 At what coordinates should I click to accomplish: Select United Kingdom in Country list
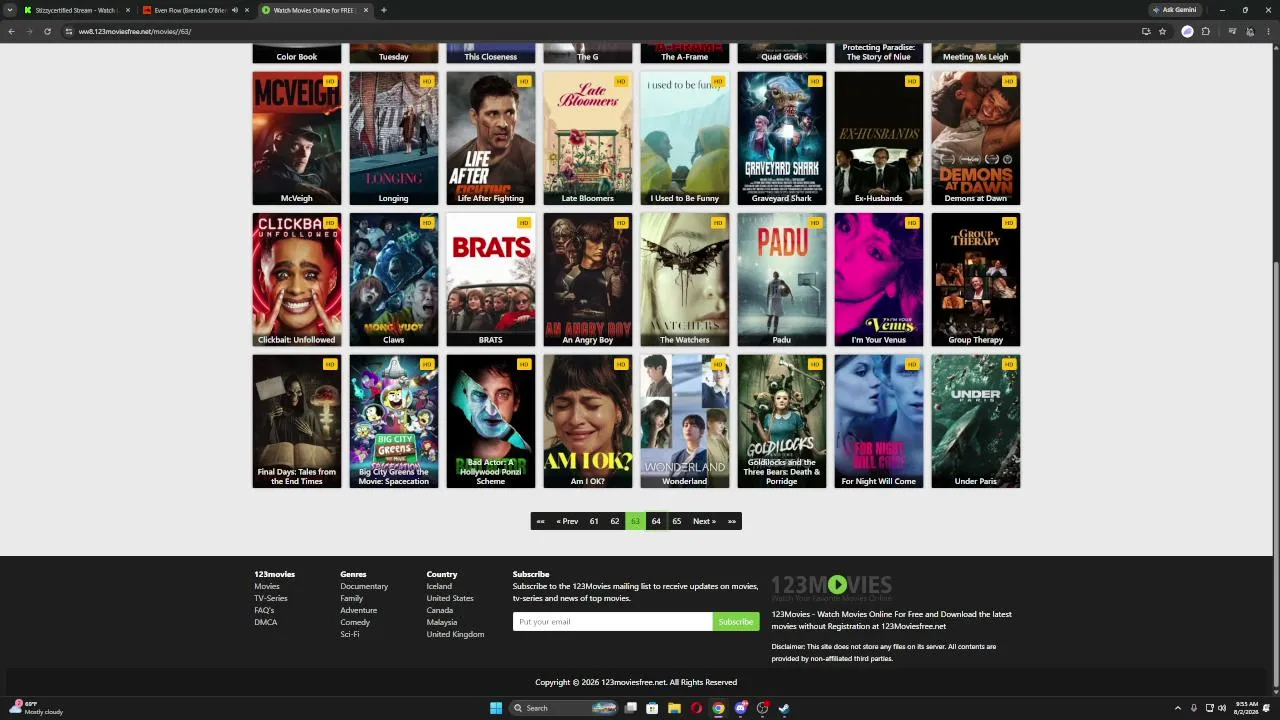[455, 634]
